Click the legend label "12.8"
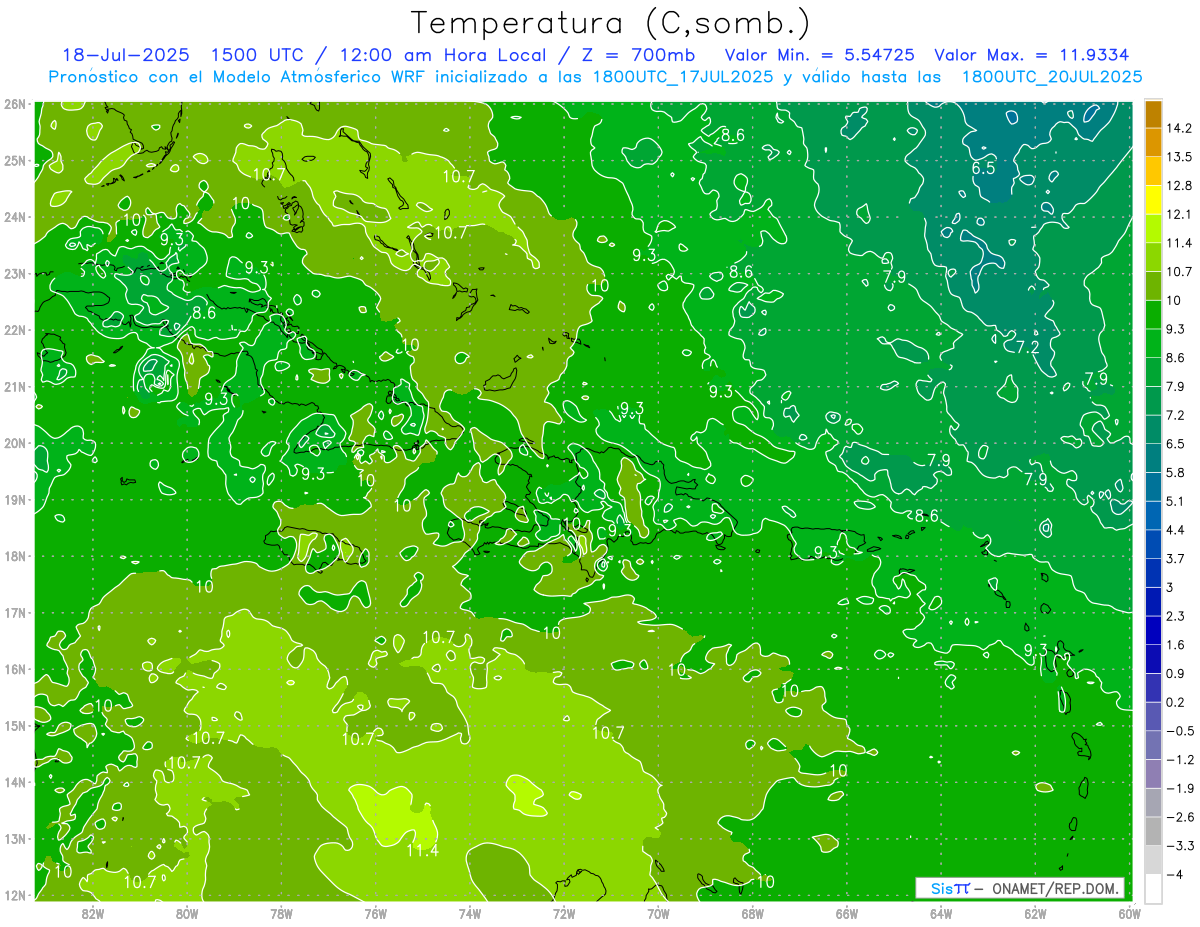 coord(1181,185)
